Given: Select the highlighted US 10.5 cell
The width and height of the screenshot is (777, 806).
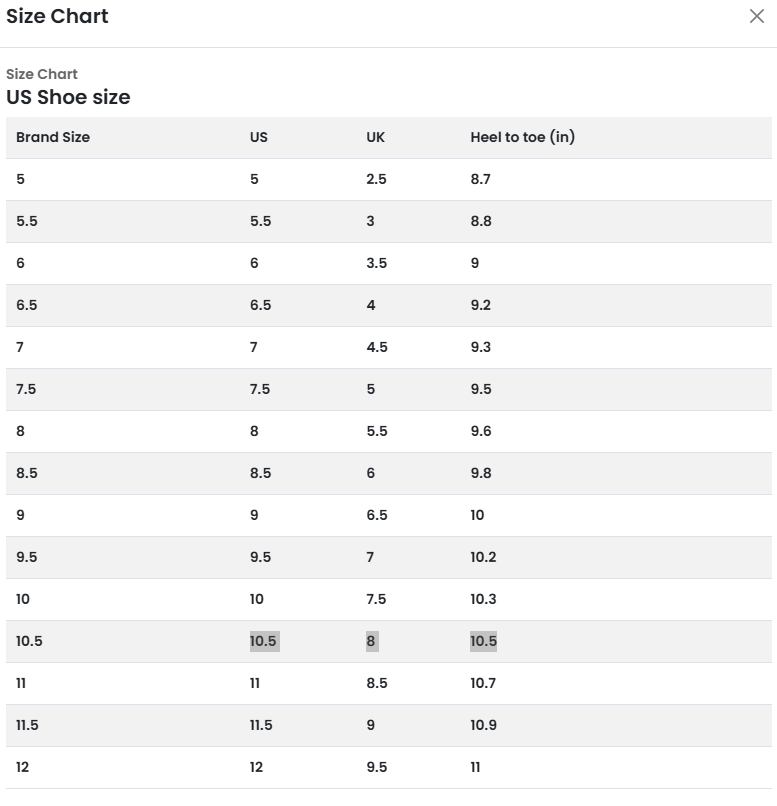Looking at the screenshot, I should pos(264,641).
